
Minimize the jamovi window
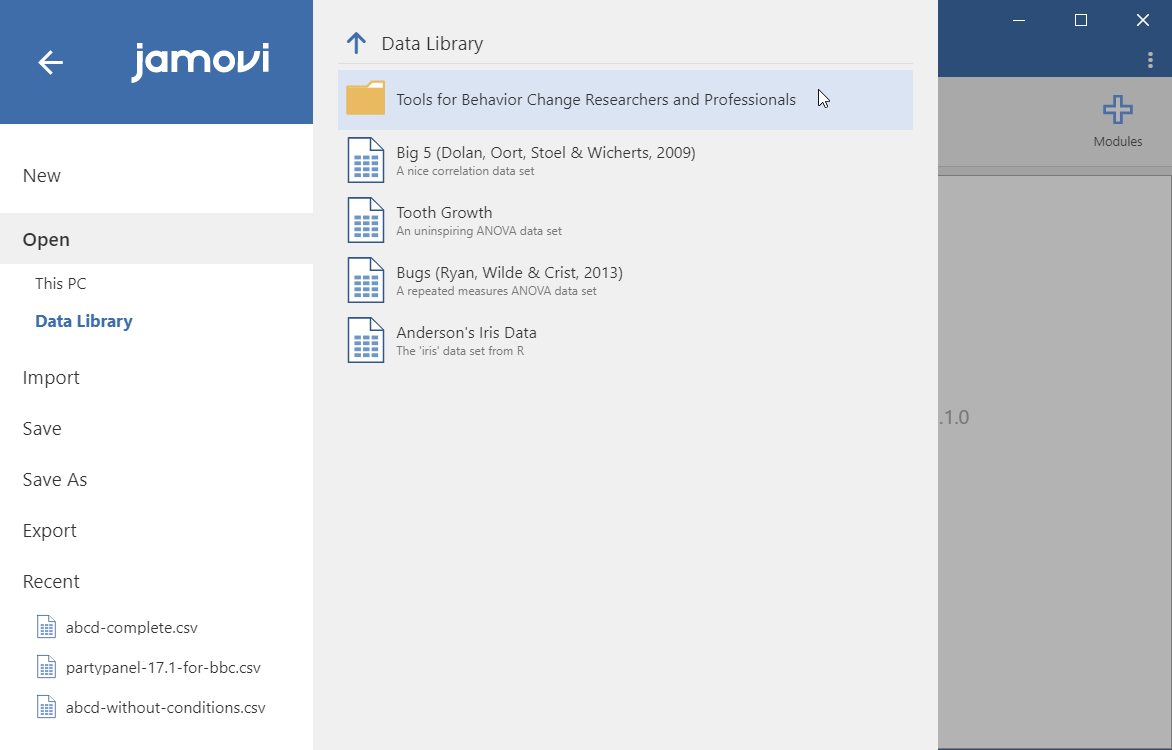coord(1019,20)
